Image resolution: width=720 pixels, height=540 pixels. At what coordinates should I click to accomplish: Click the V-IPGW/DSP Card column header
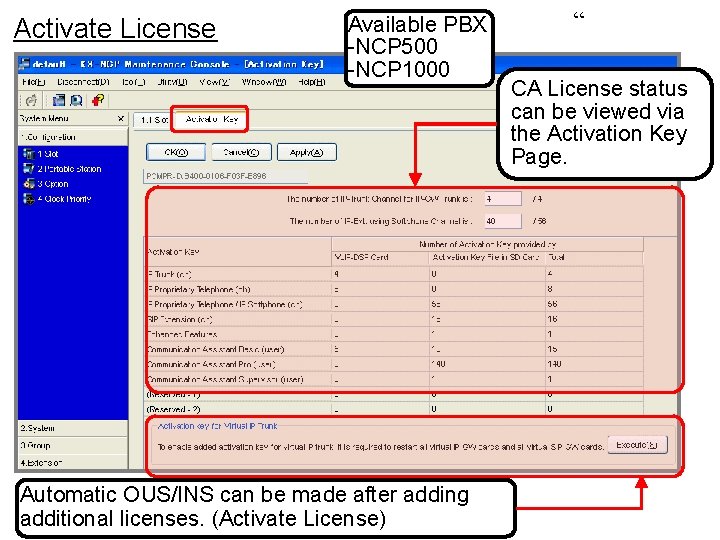[x=380, y=258]
